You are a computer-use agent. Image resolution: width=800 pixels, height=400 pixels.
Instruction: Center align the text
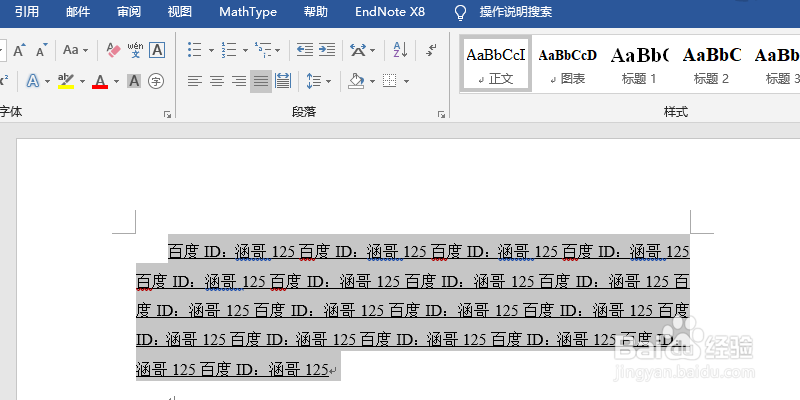[x=217, y=81]
